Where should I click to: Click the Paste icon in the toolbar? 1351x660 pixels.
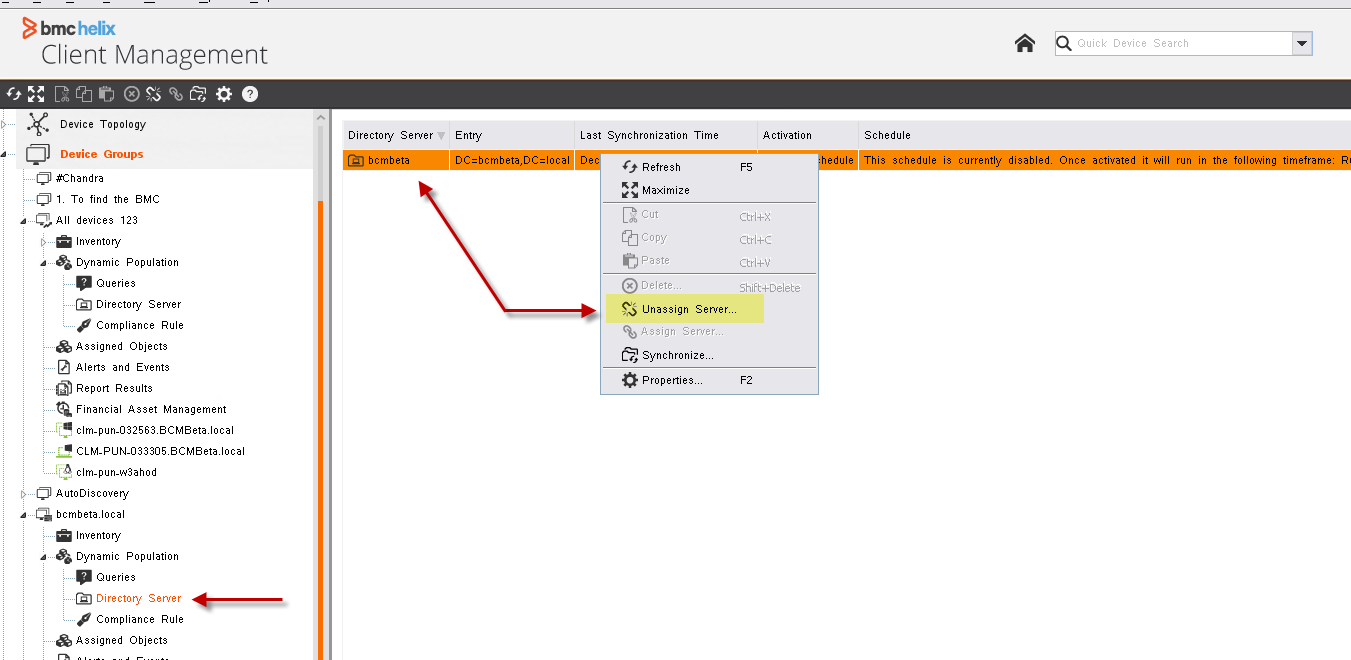pos(107,94)
